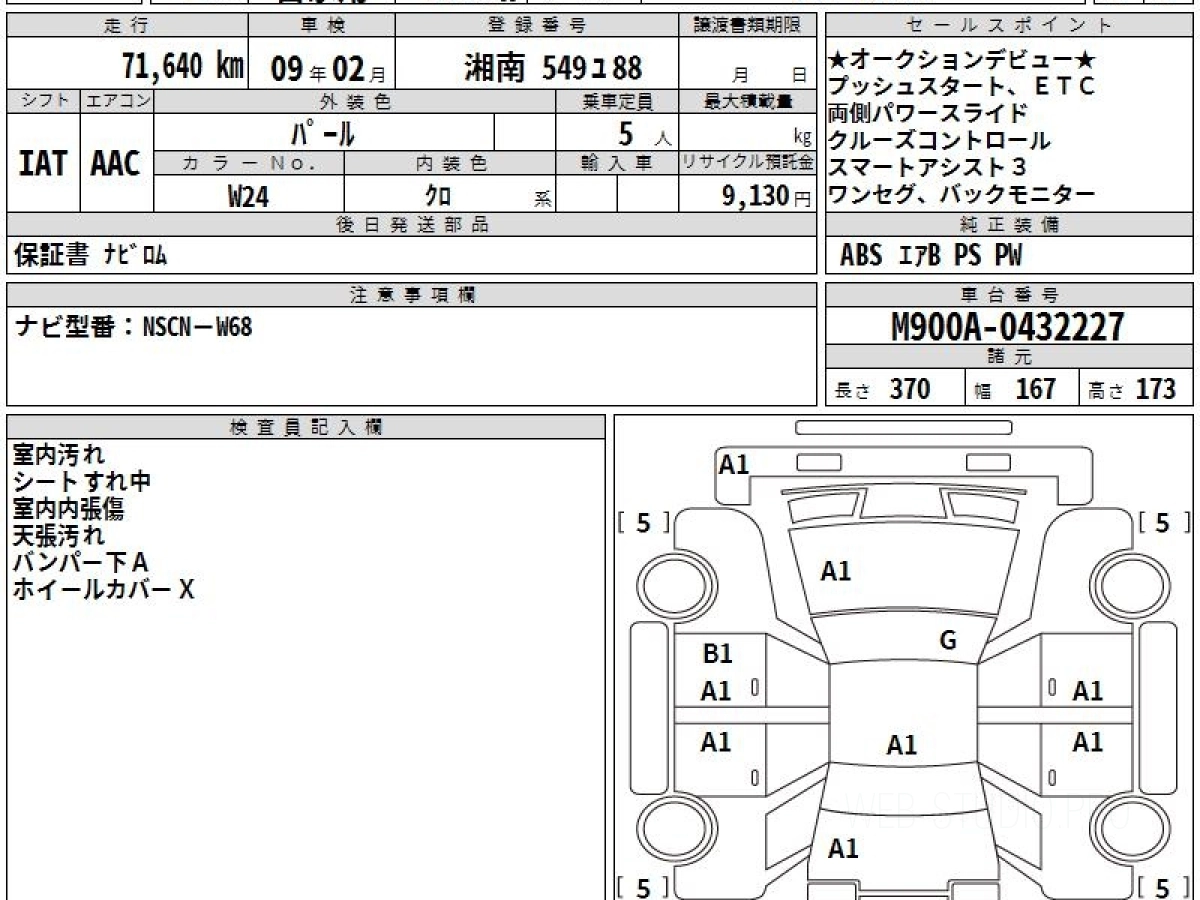Select the height value 173
Screen dimensions: 1200x900
click(1155, 389)
